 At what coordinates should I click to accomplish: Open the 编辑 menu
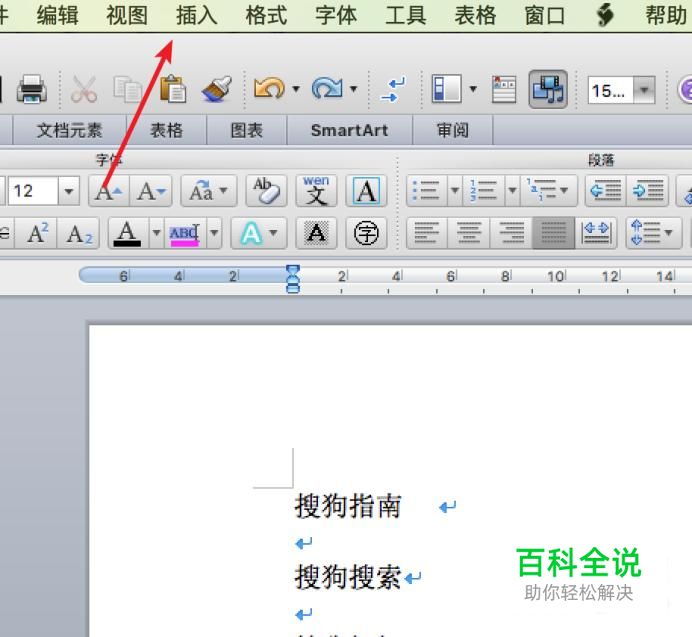(58, 15)
